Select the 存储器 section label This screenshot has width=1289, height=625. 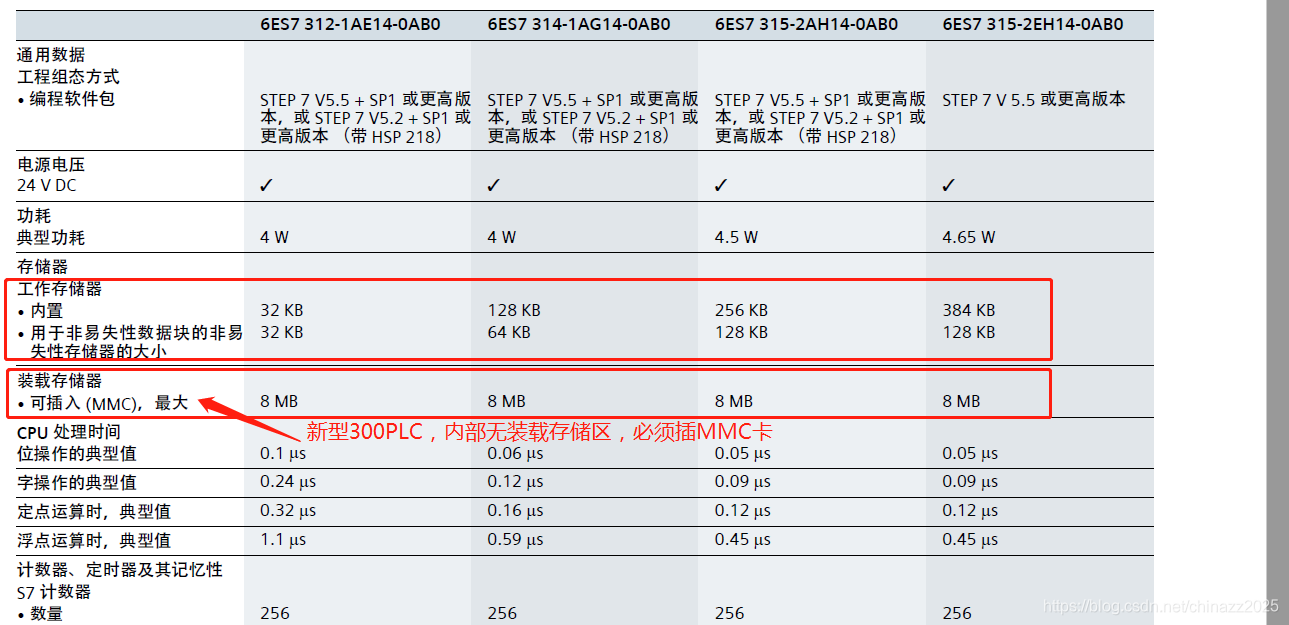pyautogui.click(x=43, y=267)
